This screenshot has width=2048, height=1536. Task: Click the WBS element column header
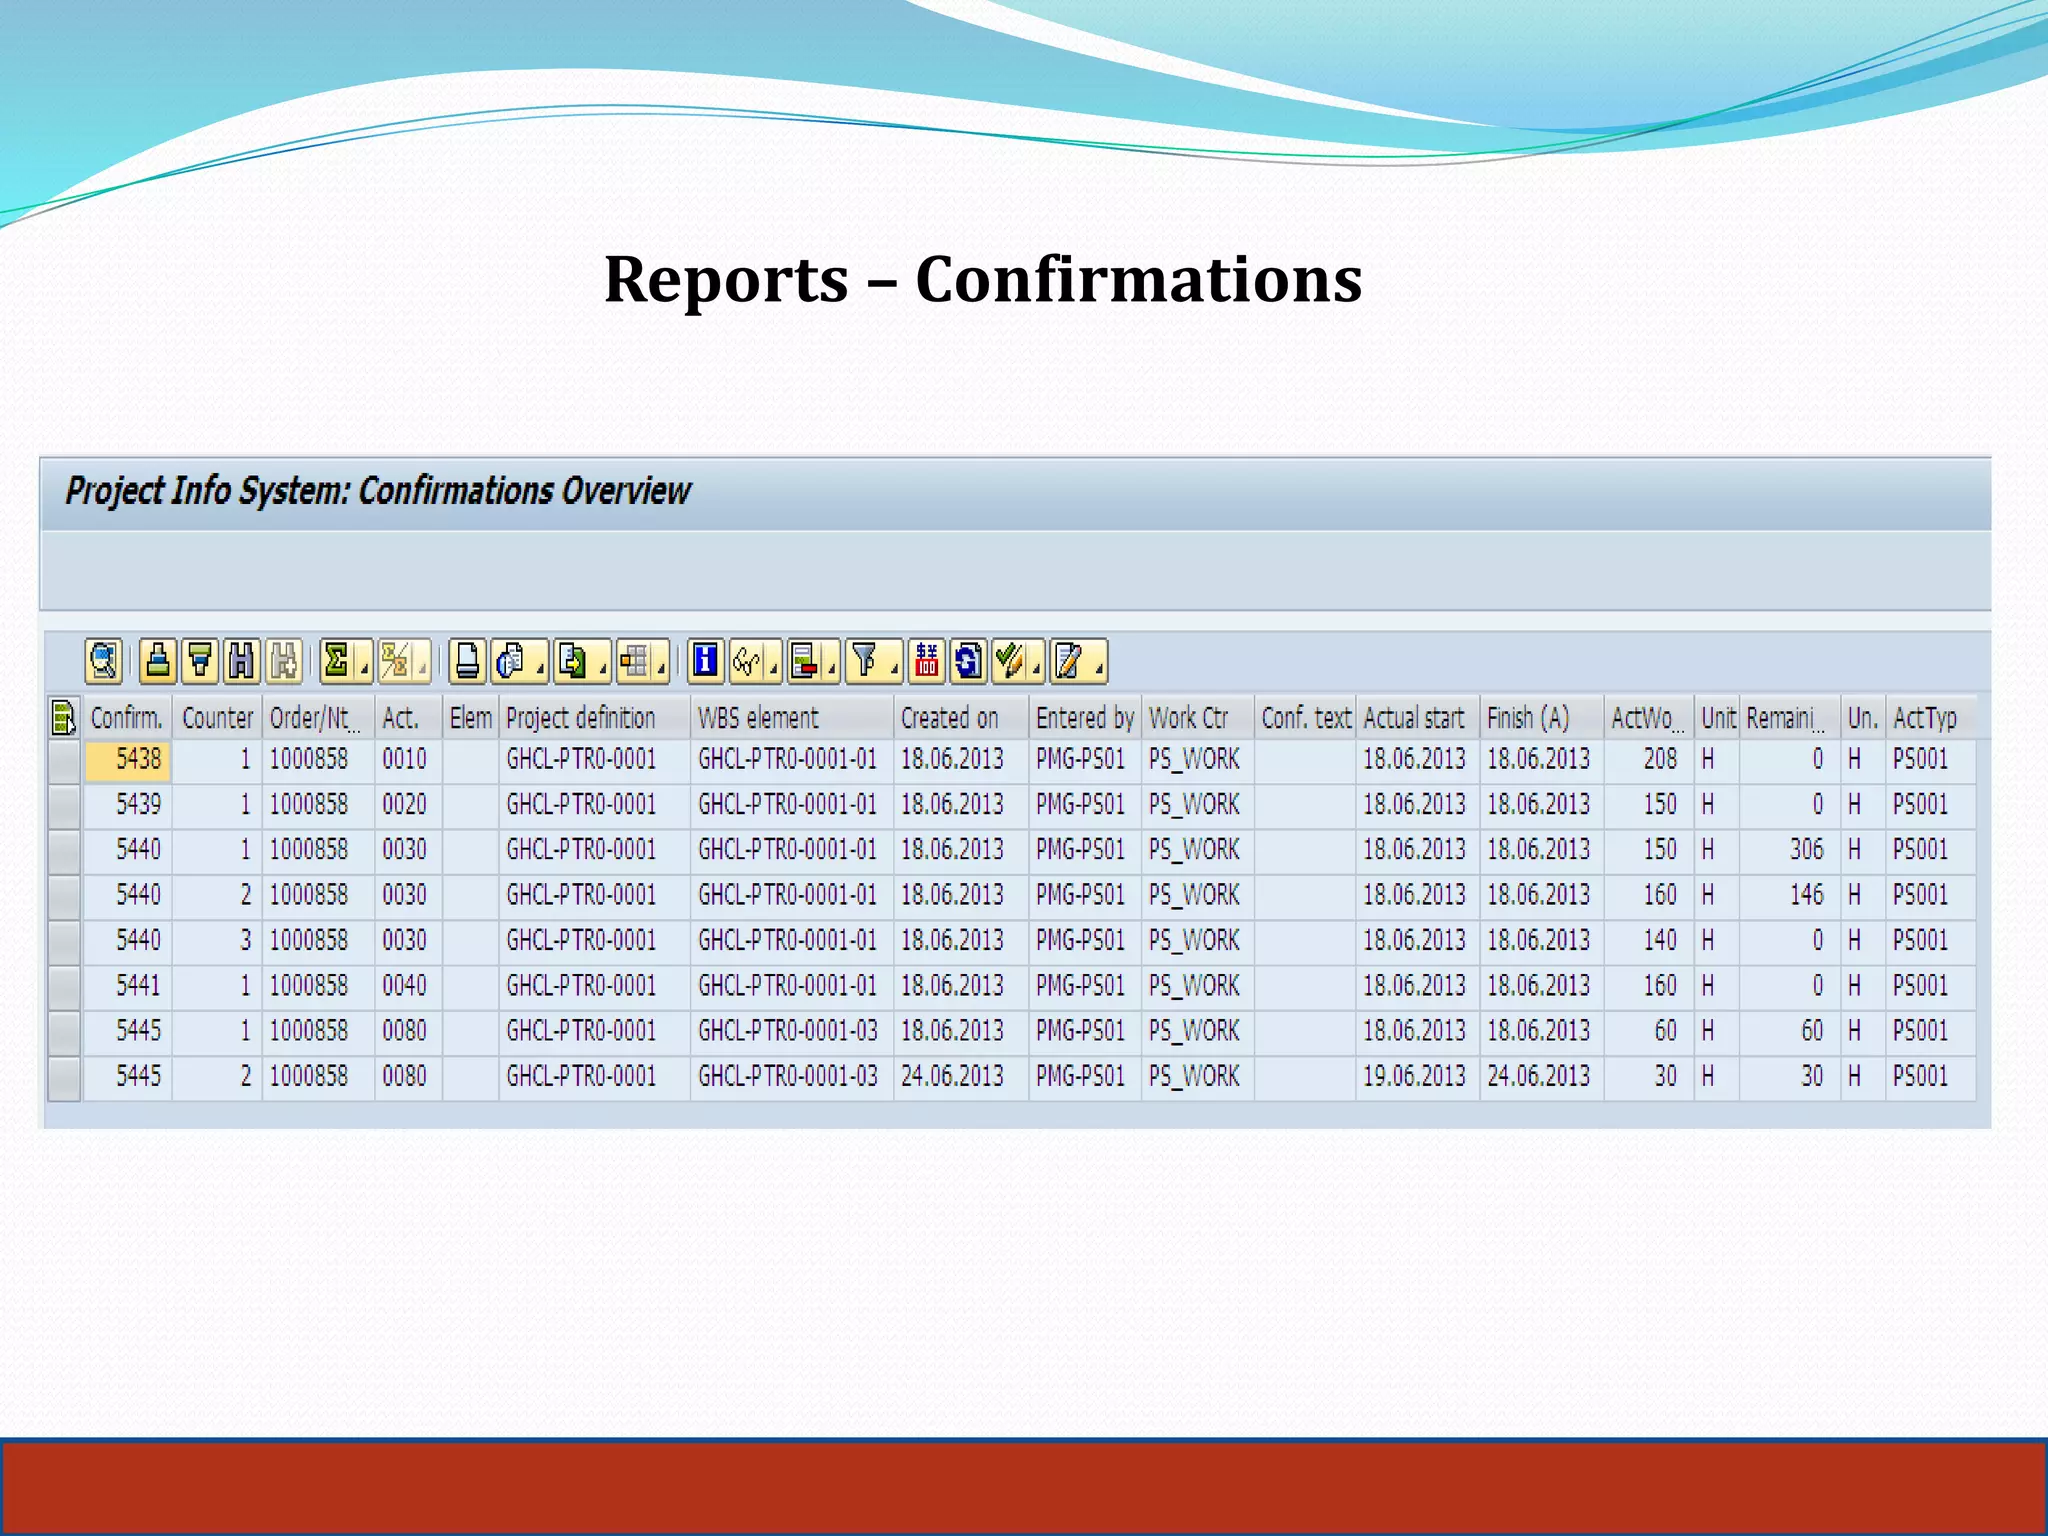792,717
